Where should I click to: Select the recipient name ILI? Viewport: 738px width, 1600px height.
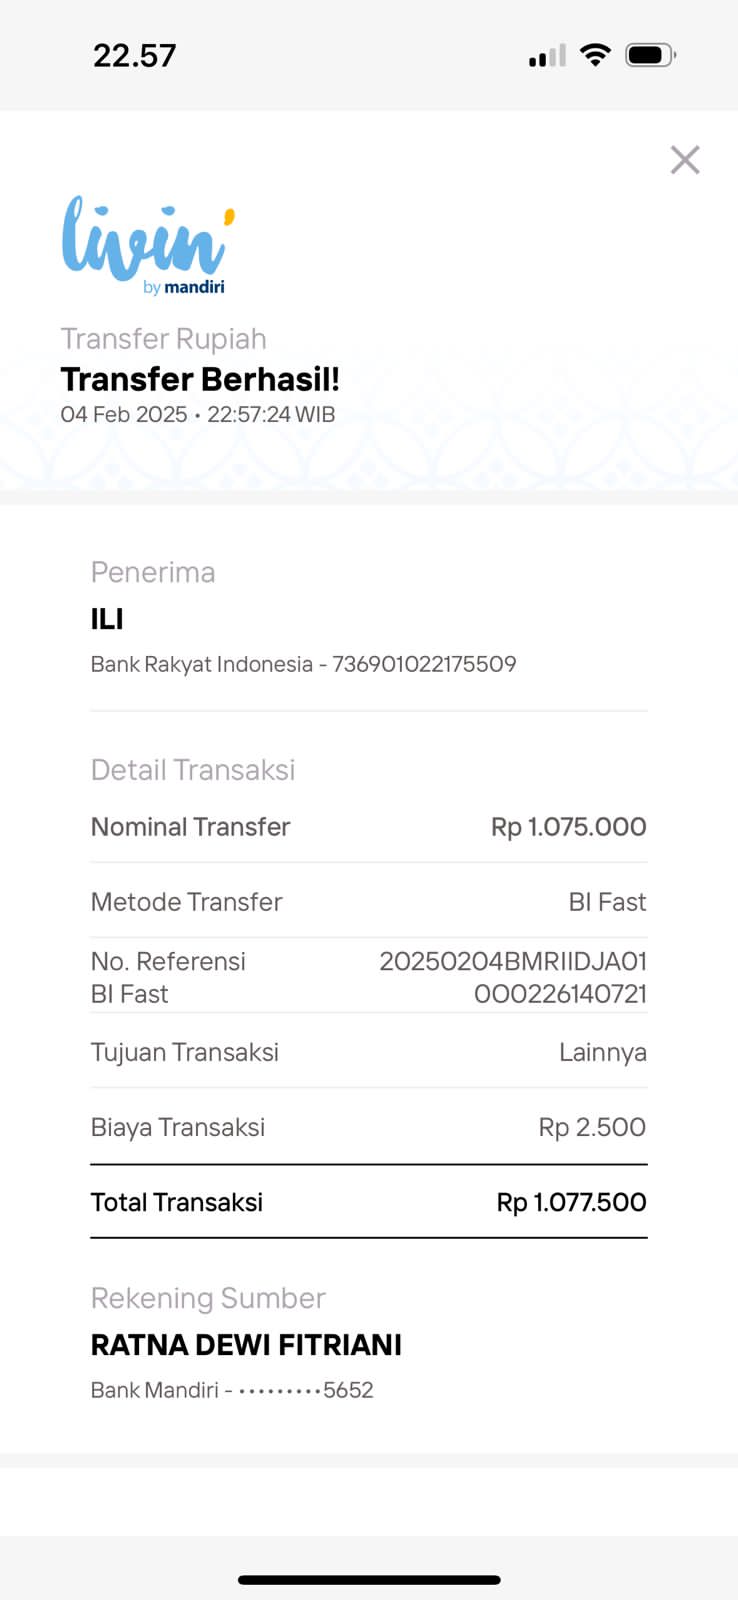107,619
